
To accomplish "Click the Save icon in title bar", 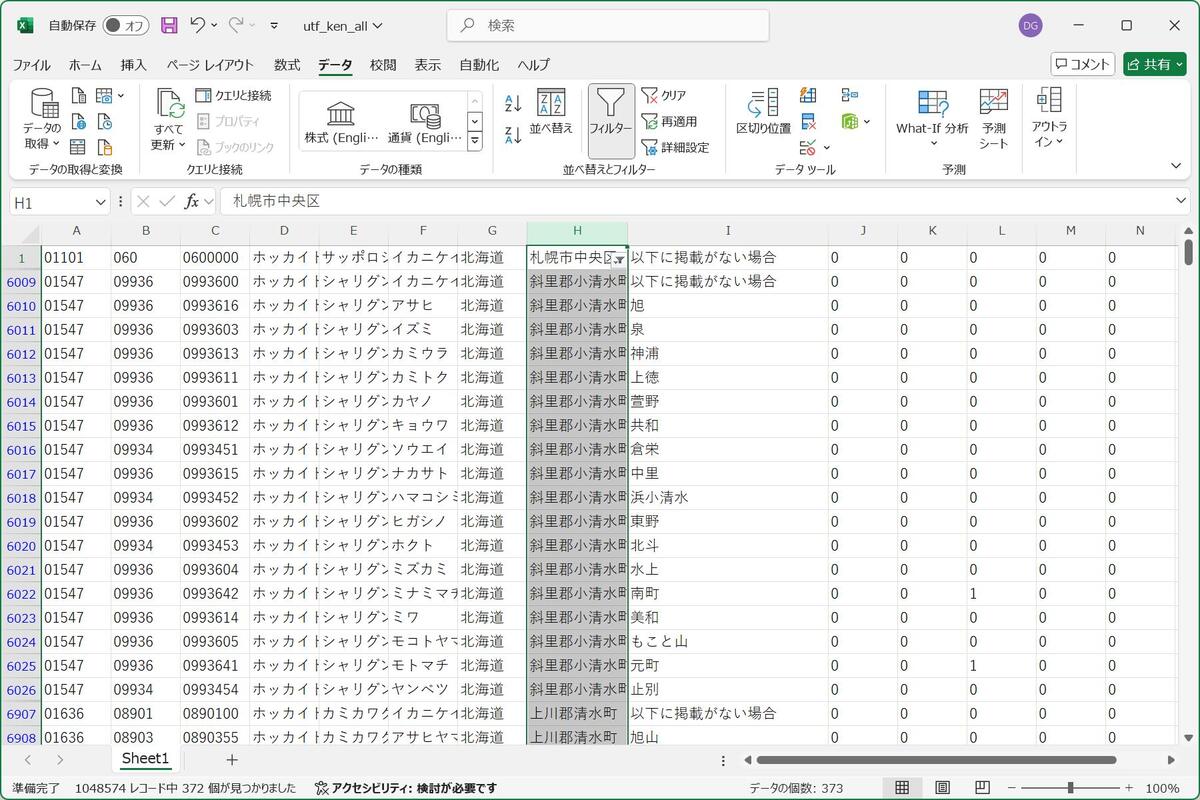I will (x=169, y=25).
